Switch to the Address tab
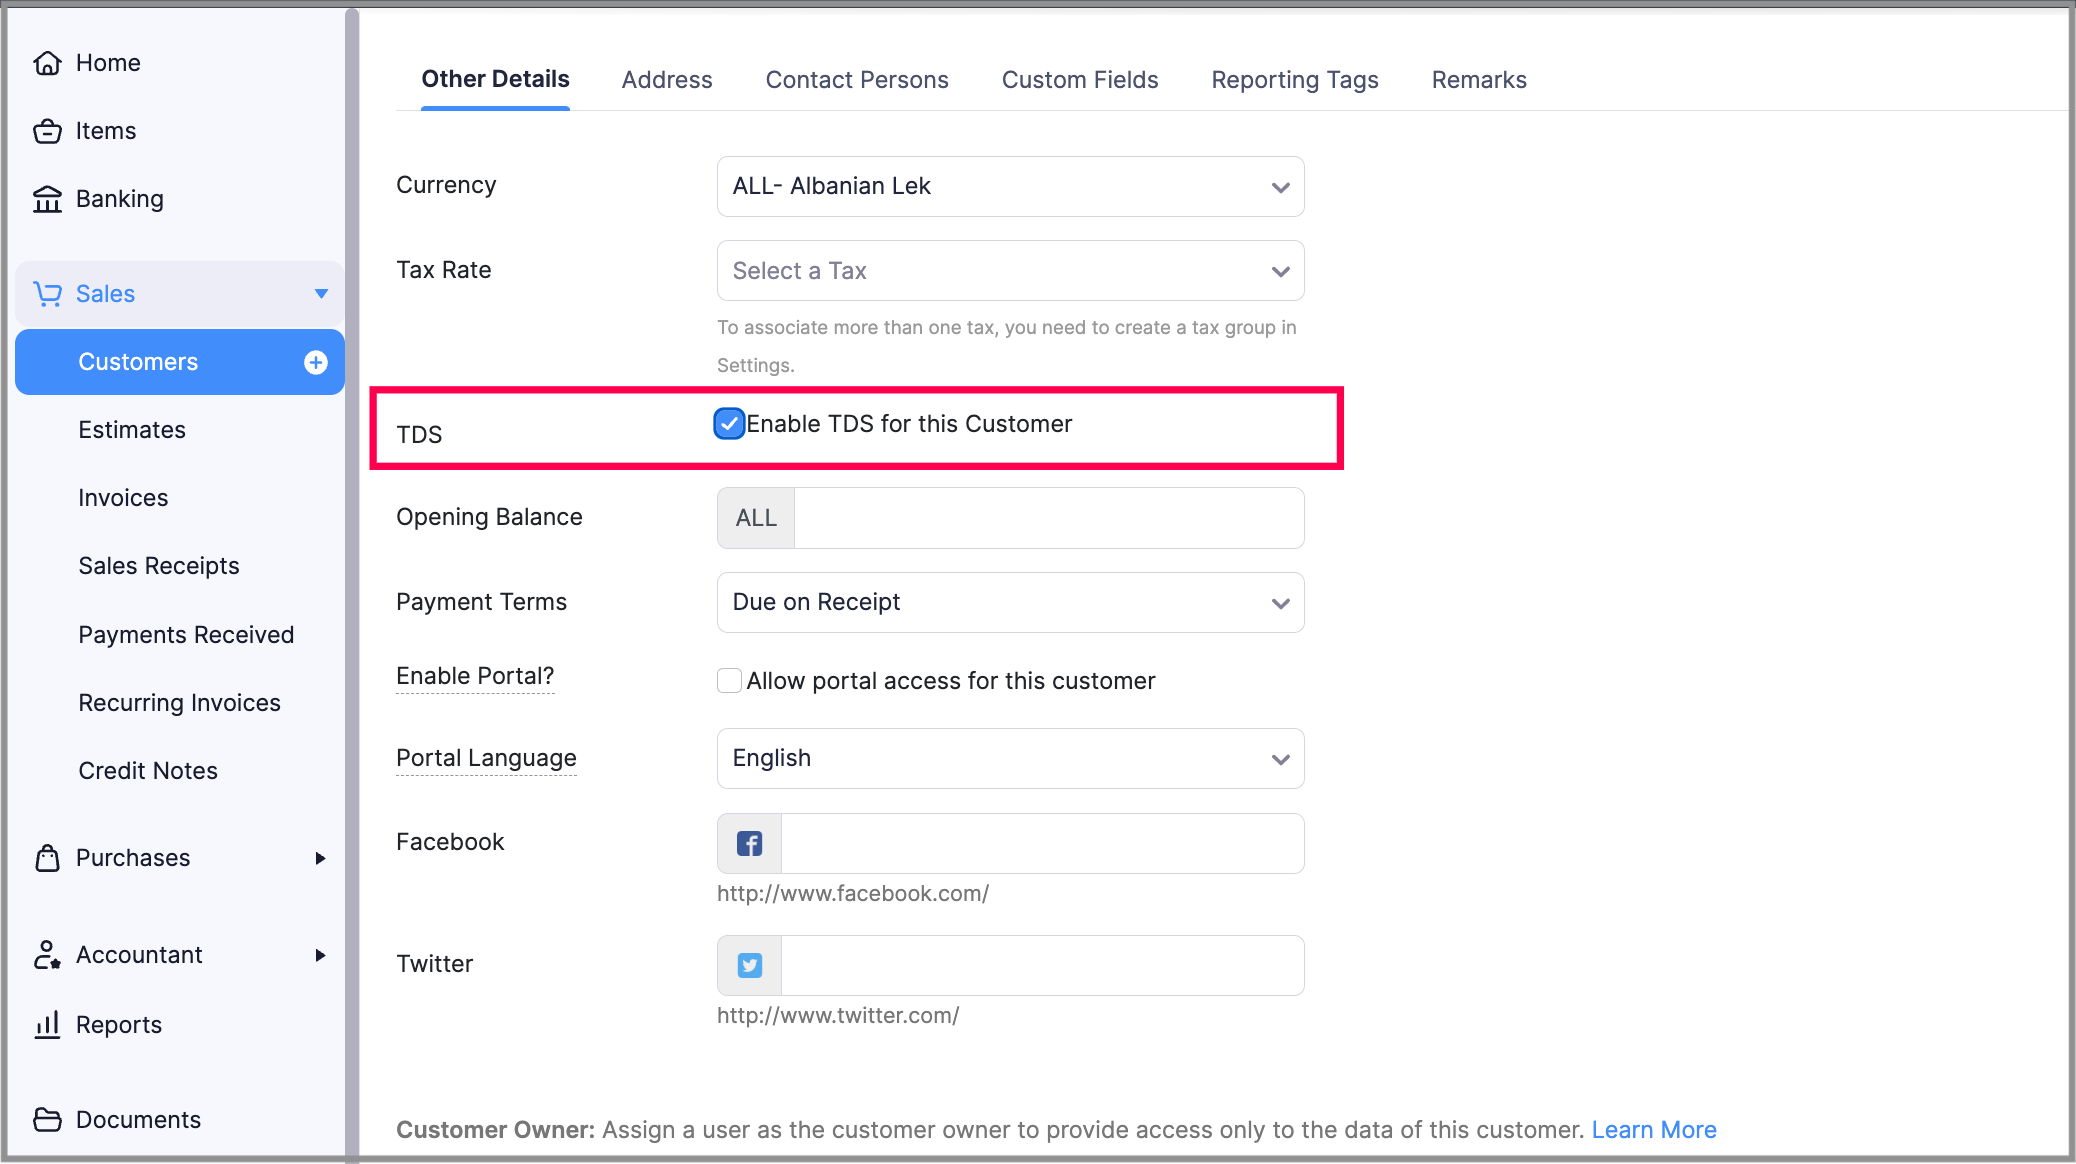 pos(667,80)
